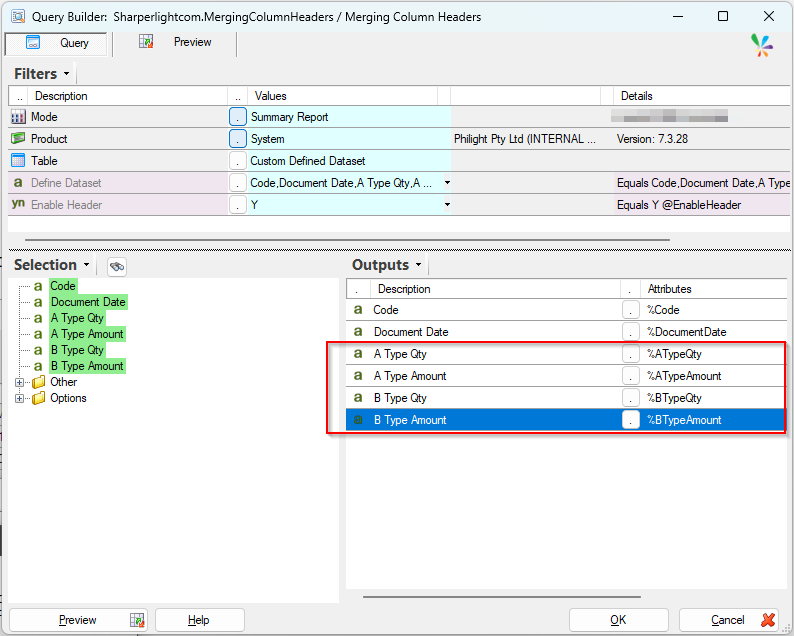Click the Sharperlight logo icon
Image resolution: width=794 pixels, height=636 pixels.
point(762,45)
